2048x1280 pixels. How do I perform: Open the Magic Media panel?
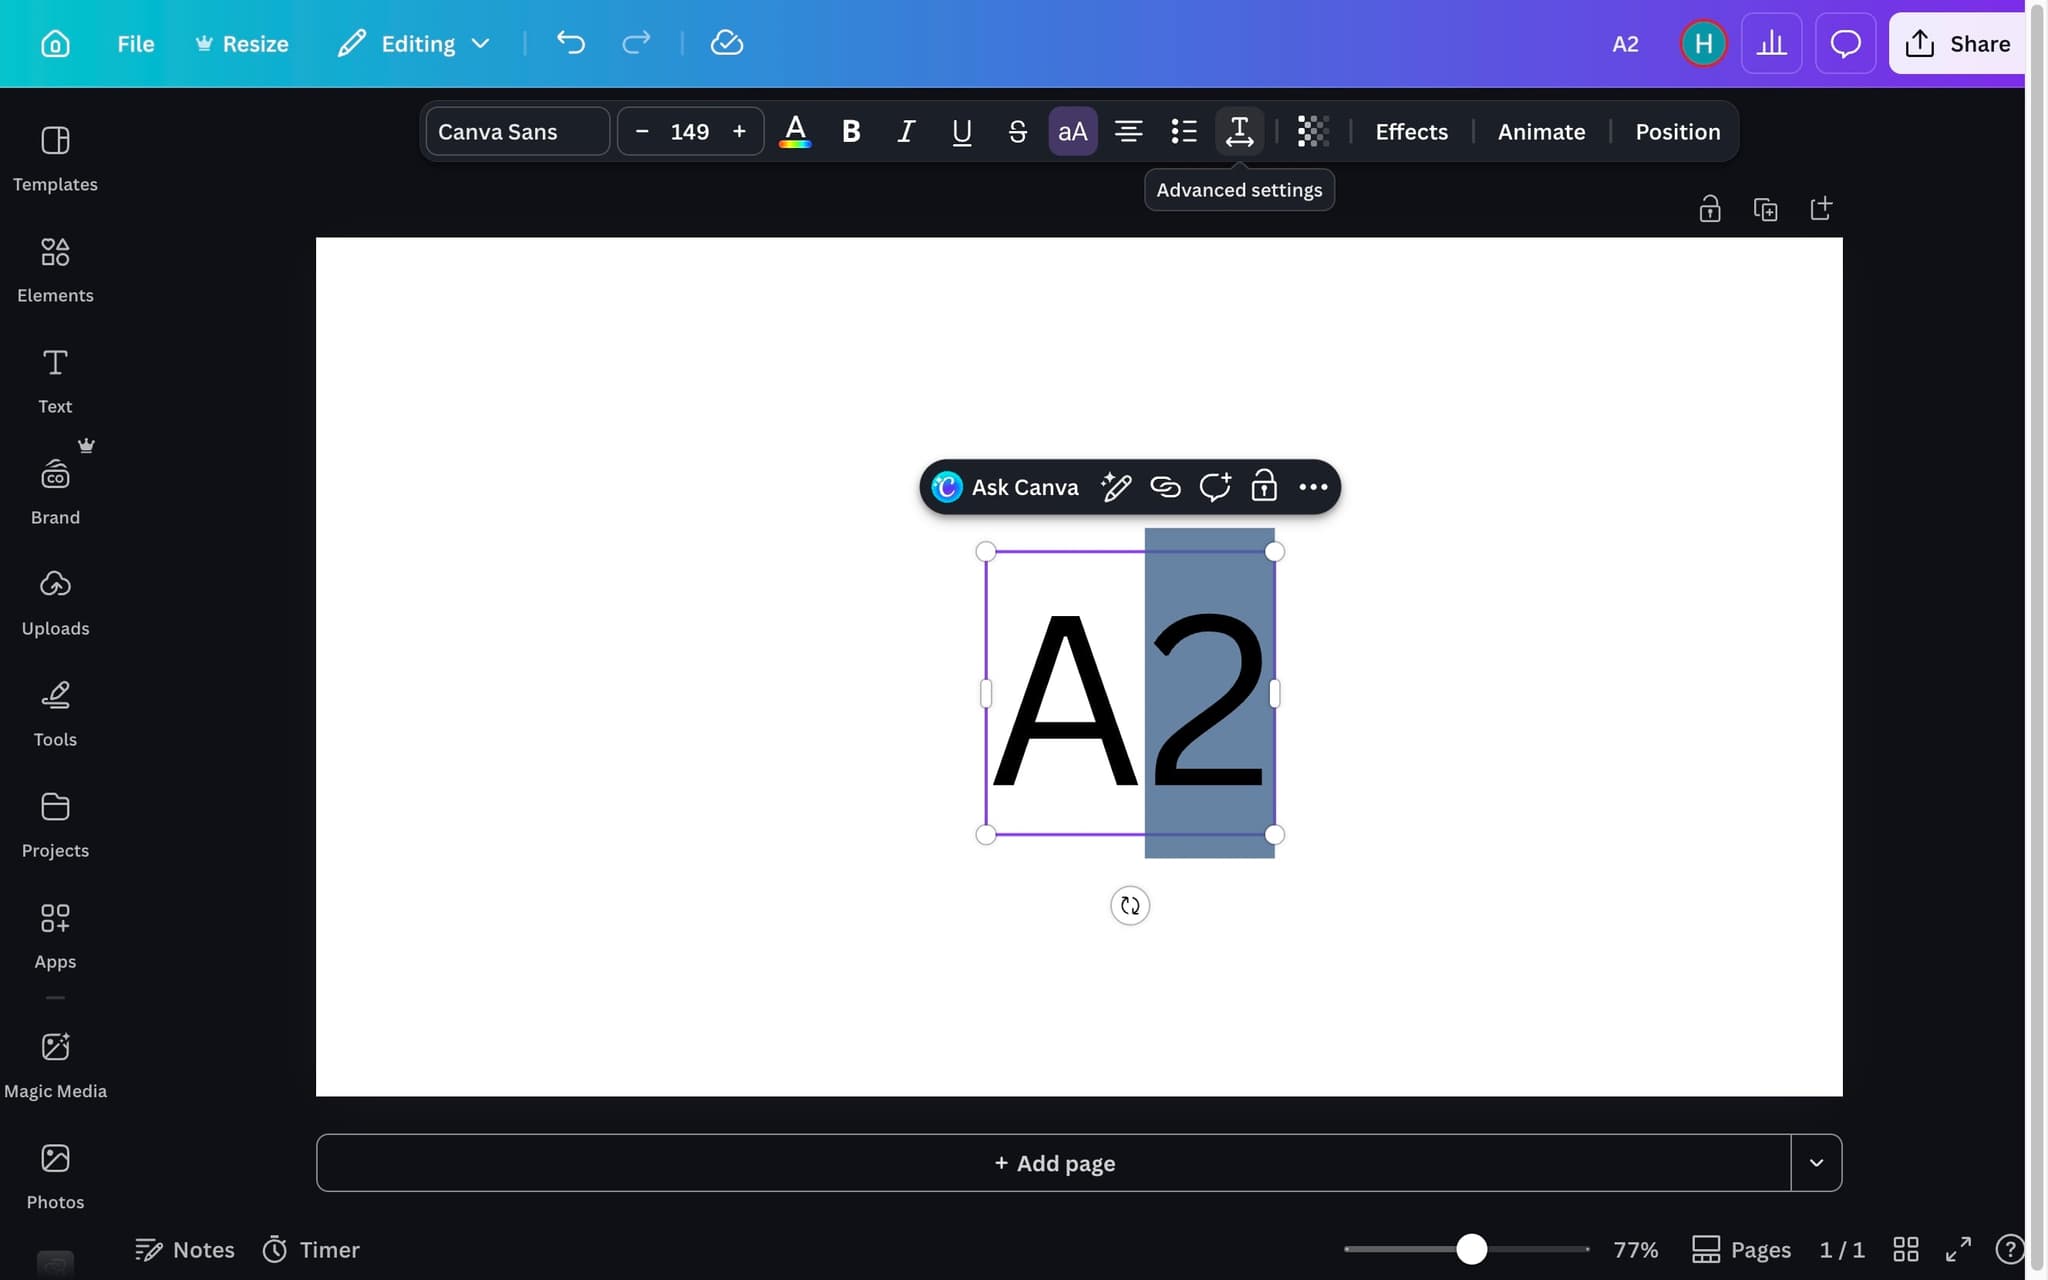point(55,1063)
